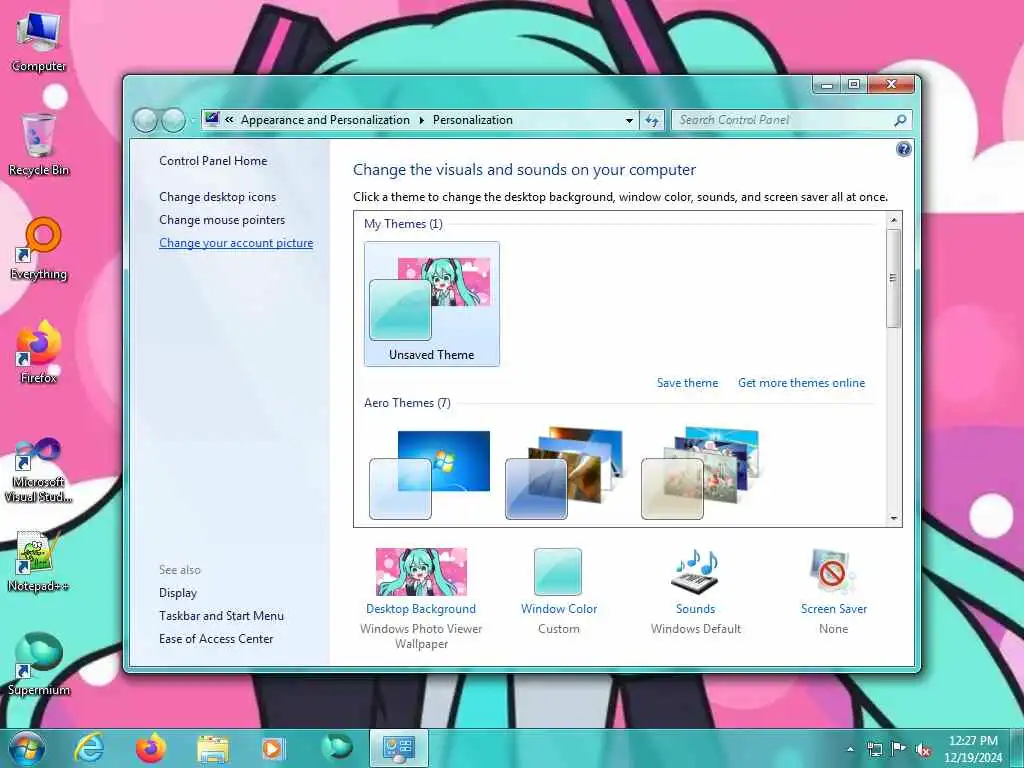Open the Window Color swatch
This screenshot has height=768, width=1024.
point(558,572)
